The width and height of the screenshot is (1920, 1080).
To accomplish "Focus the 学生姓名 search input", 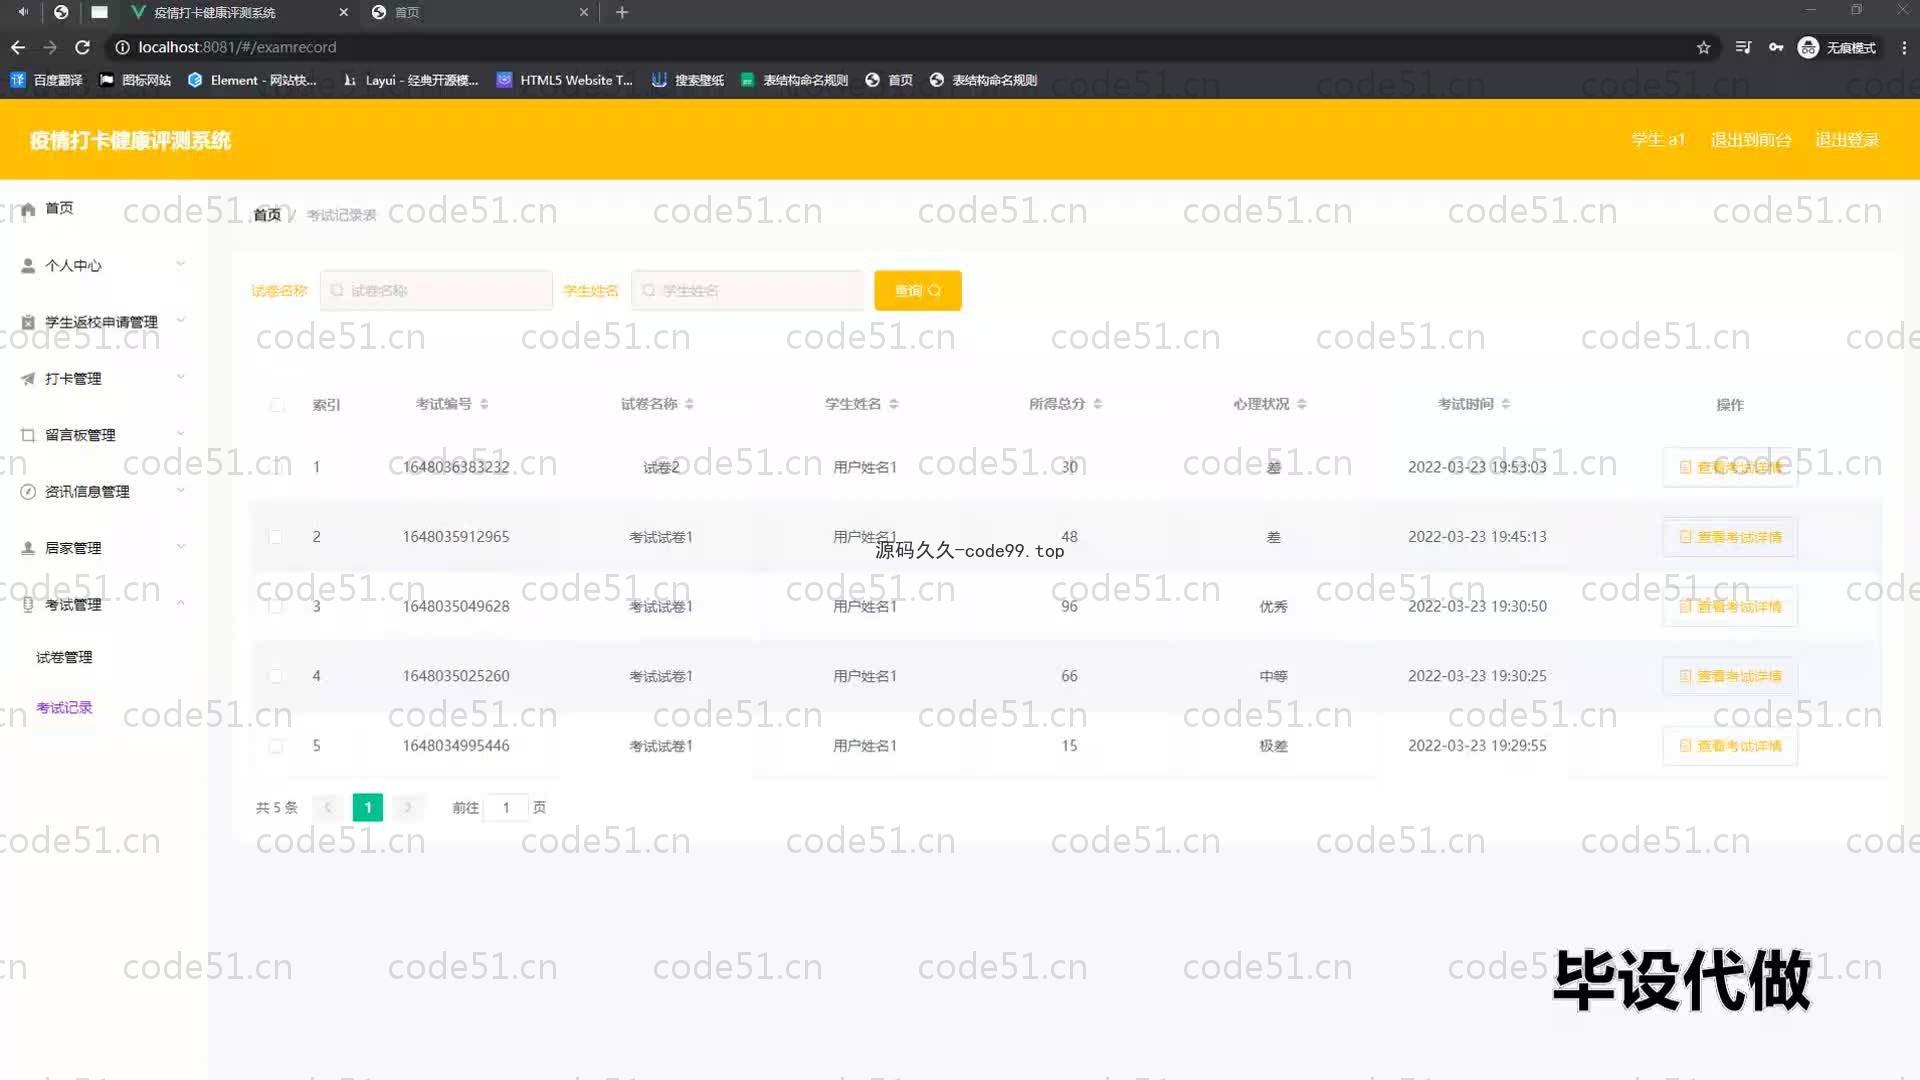I will [x=748, y=291].
